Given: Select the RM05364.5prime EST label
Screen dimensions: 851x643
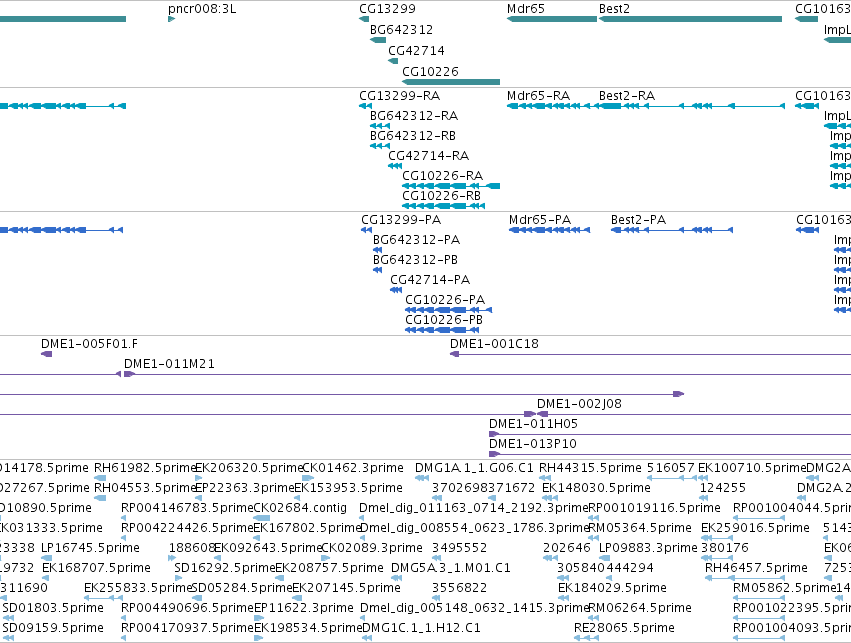Looking at the screenshot, I should [640, 529].
